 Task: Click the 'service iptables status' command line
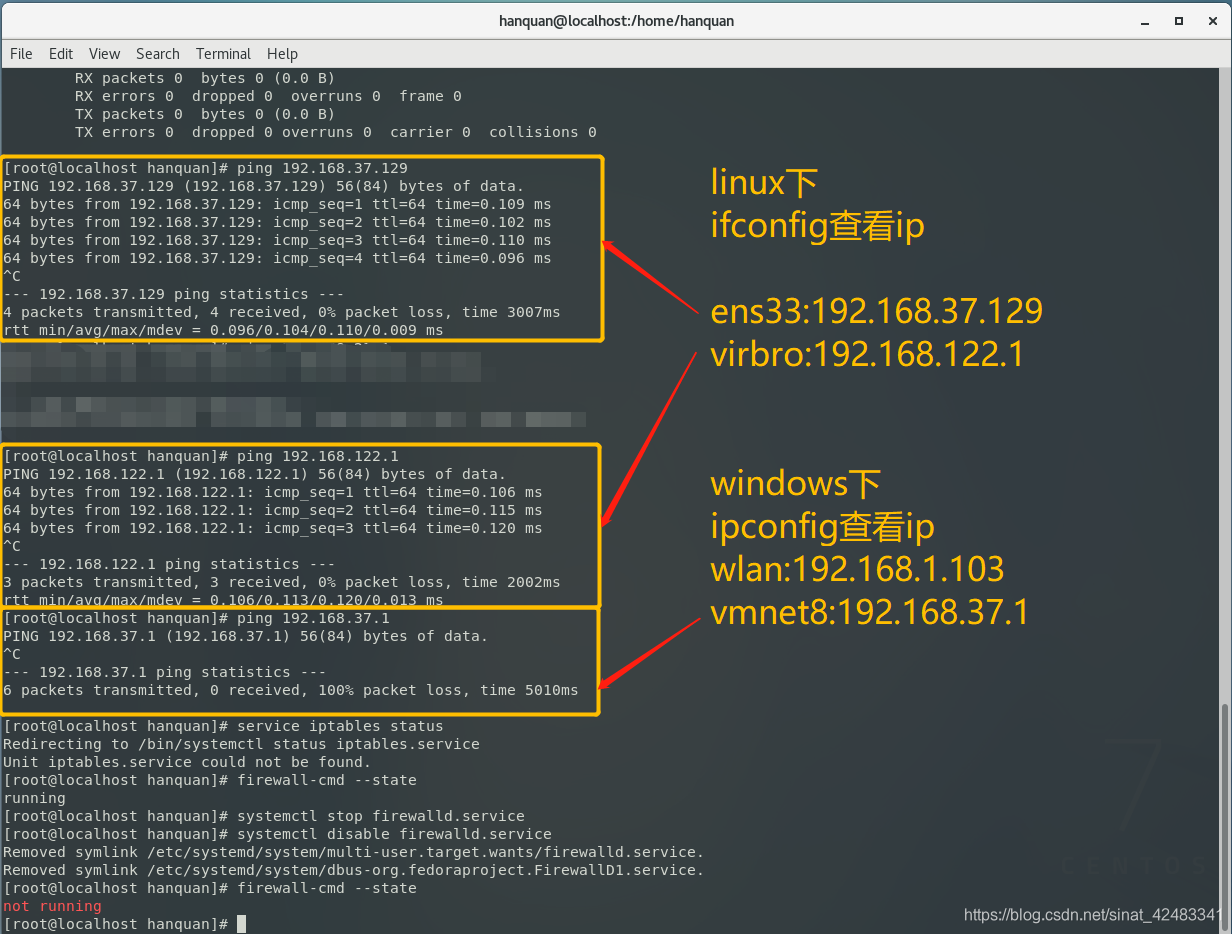[x=223, y=726]
